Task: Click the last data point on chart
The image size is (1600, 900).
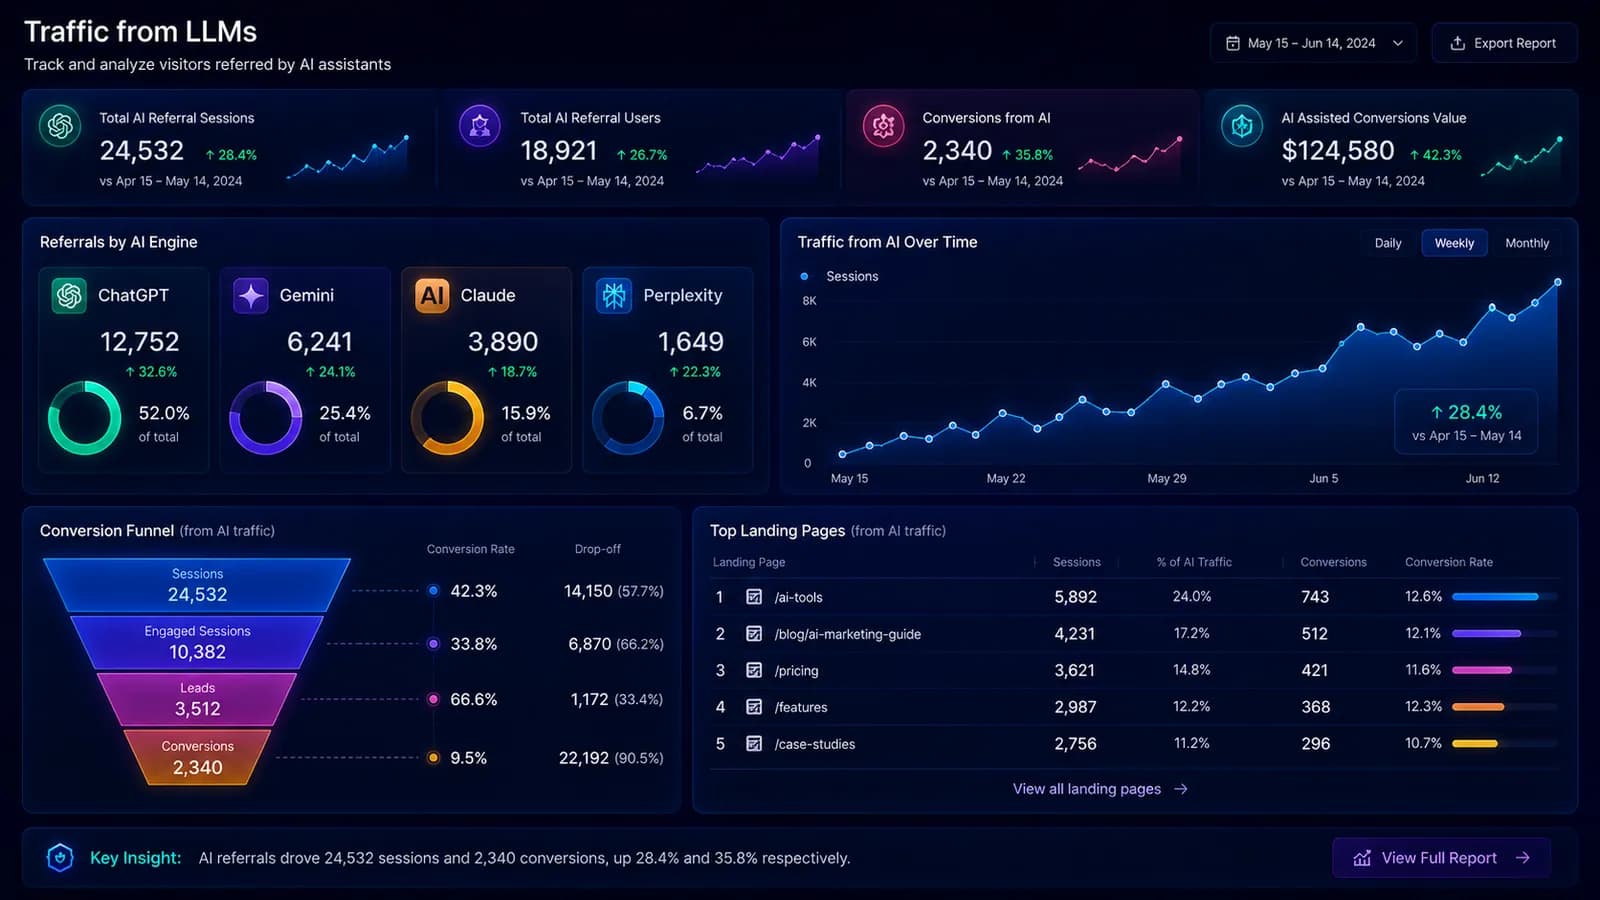Action: coord(1557,282)
